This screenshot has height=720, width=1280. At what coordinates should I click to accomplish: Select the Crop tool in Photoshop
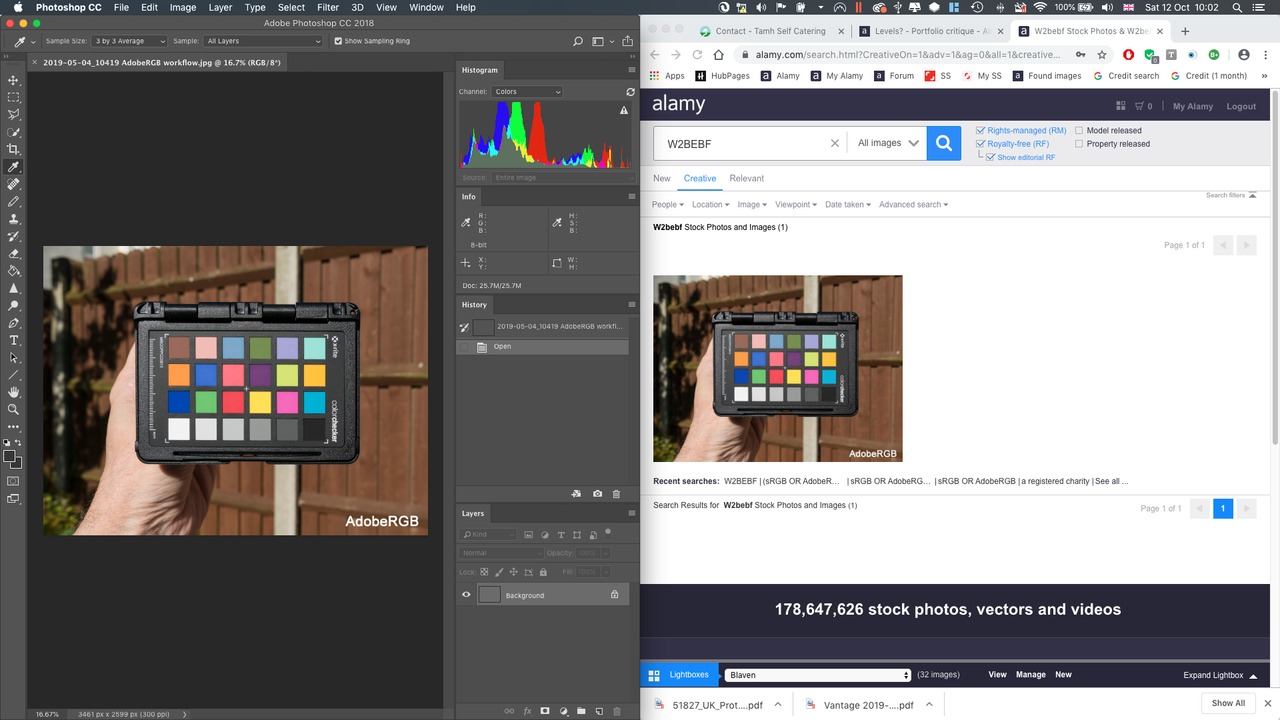point(13,146)
